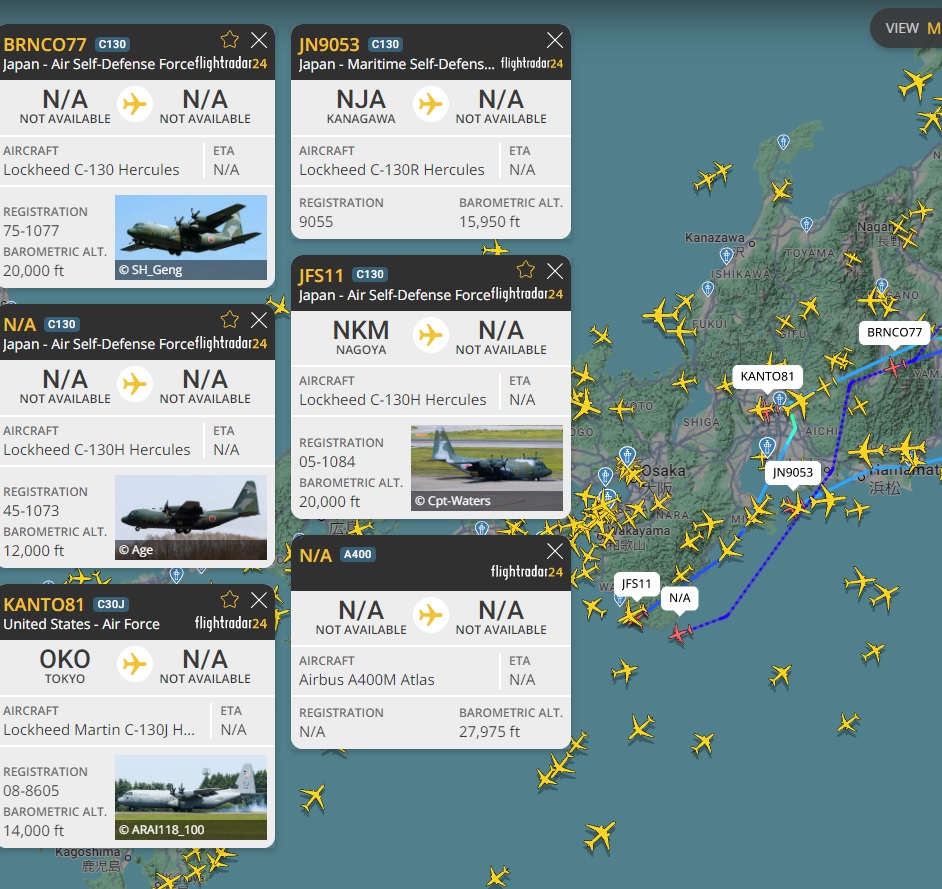This screenshot has width=942, height=889.
Task: Click the route plane icon in JFS11 card
Action: coord(431,335)
